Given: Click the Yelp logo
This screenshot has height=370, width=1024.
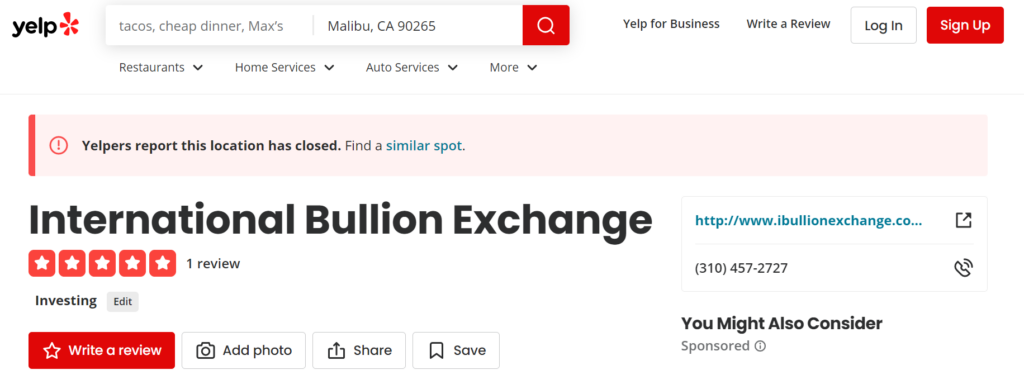Looking at the screenshot, I should [46, 25].
